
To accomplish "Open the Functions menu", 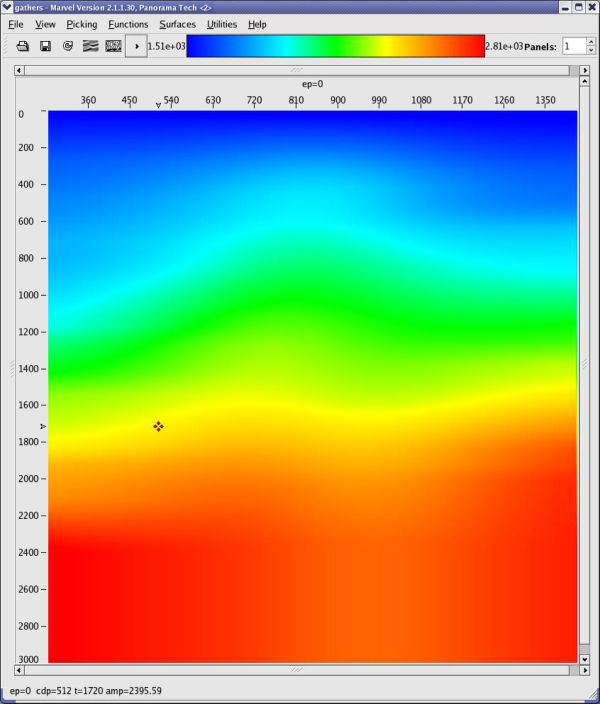I will coord(128,24).
